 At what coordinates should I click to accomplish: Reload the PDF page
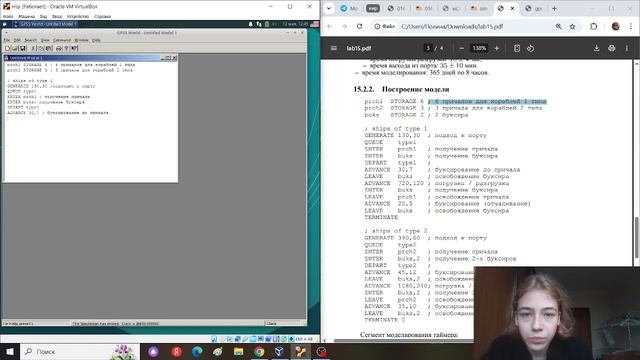pyautogui.click(x=359, y=26)
